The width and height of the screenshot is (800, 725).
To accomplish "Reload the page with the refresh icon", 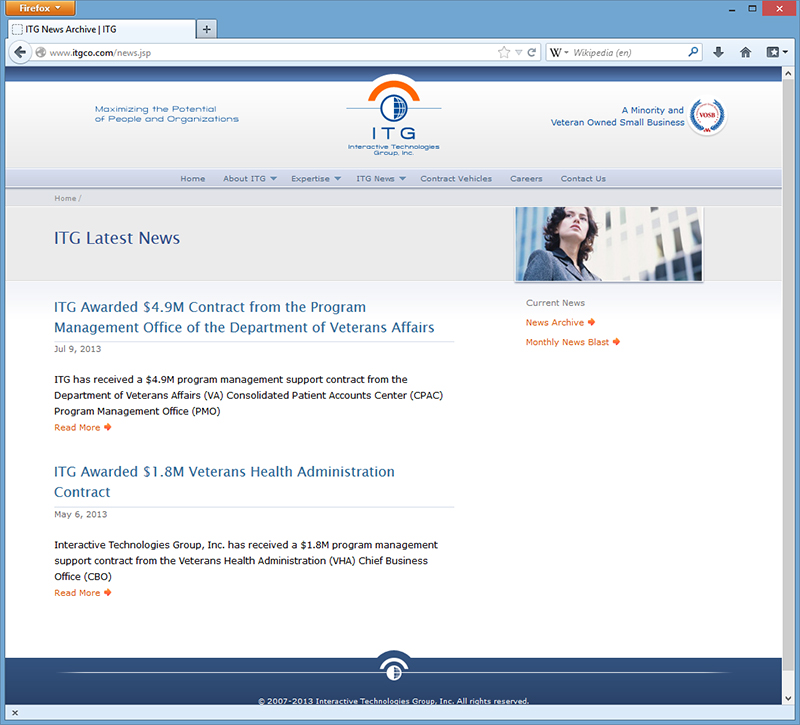I will pos(532,52).
